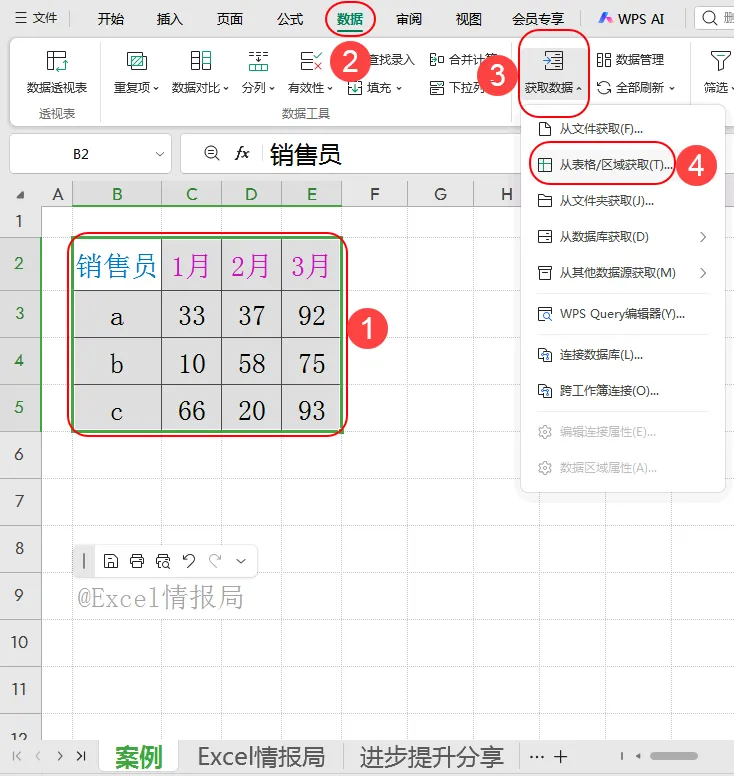734x776 pixels.
Task: Go to last sheet navigation arrow
Action: click(81, 756)
